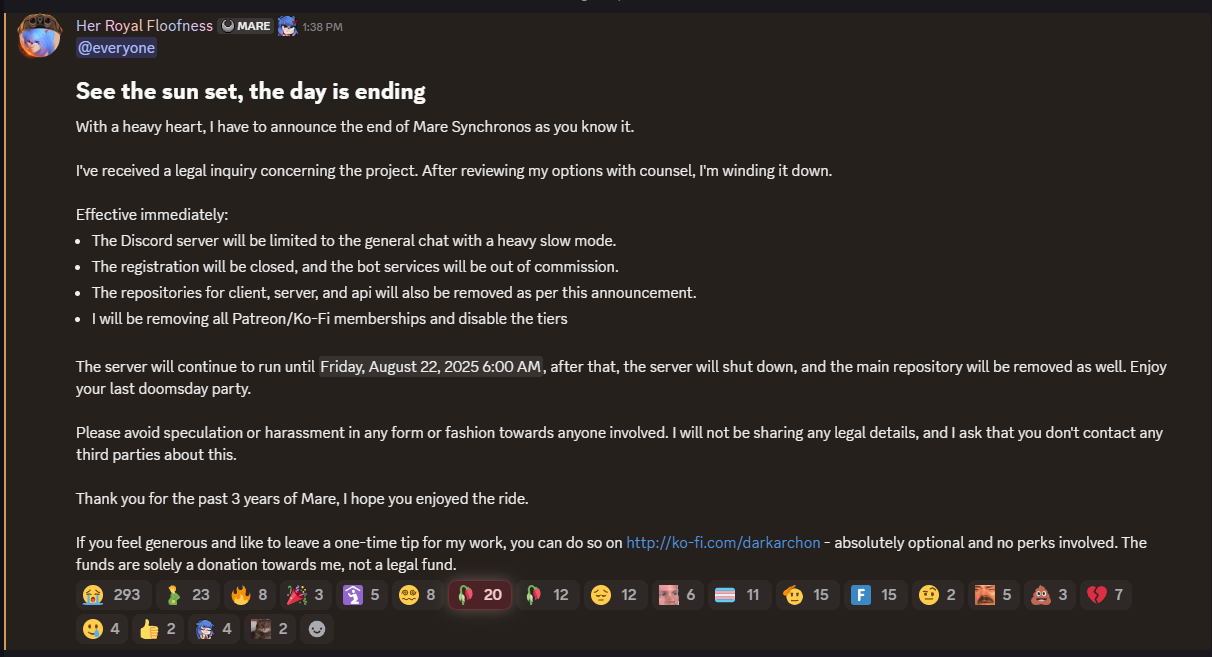Click the thumbs up reaction

tap(158, 629)
